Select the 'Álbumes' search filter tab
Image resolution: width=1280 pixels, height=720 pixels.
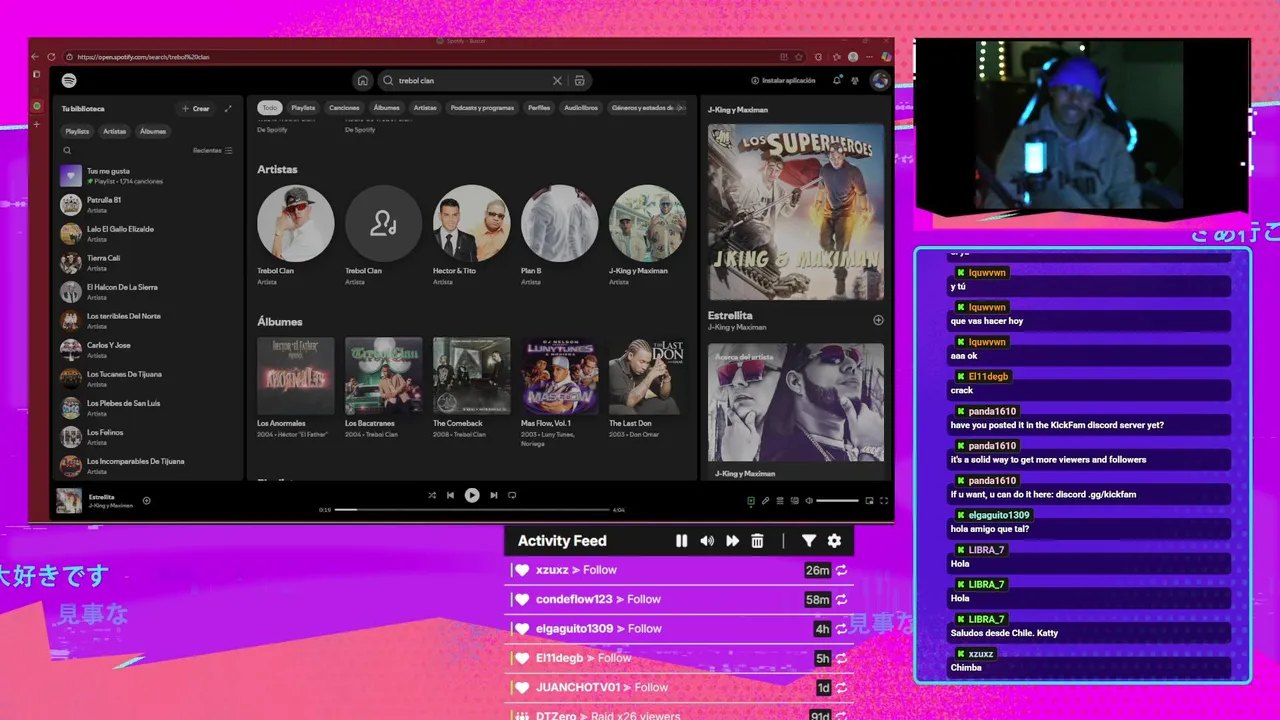coord(386,107)
